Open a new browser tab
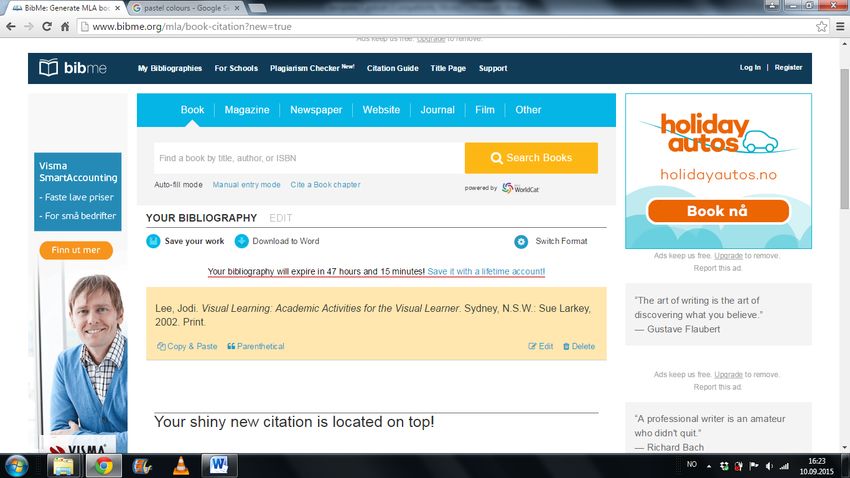This screenshot has height=478, width=850. click(257, 8)
